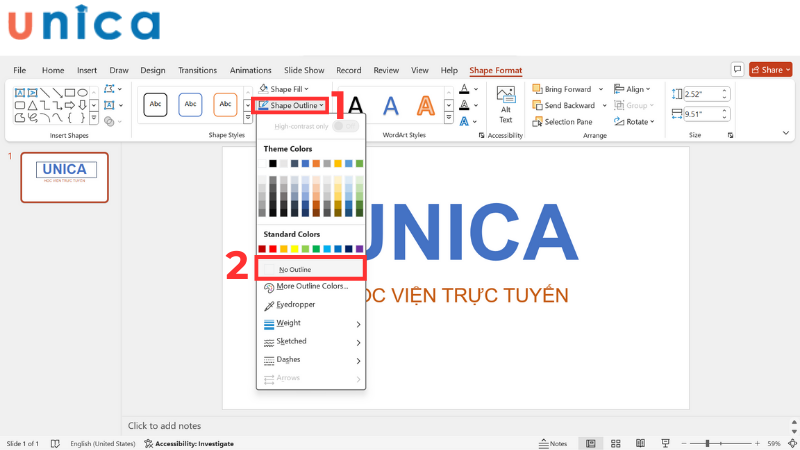Click the Share button
Viewport: 800px width, 450px height.
click(x=770, y=69)
